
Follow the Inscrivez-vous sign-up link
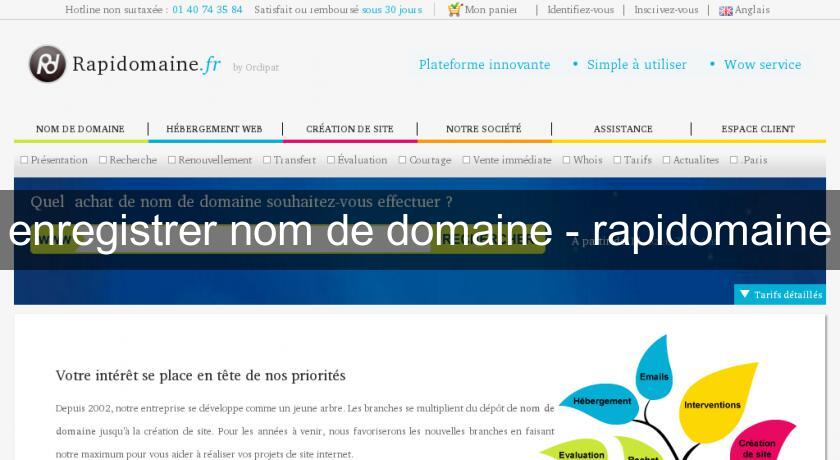coord(666,10)
